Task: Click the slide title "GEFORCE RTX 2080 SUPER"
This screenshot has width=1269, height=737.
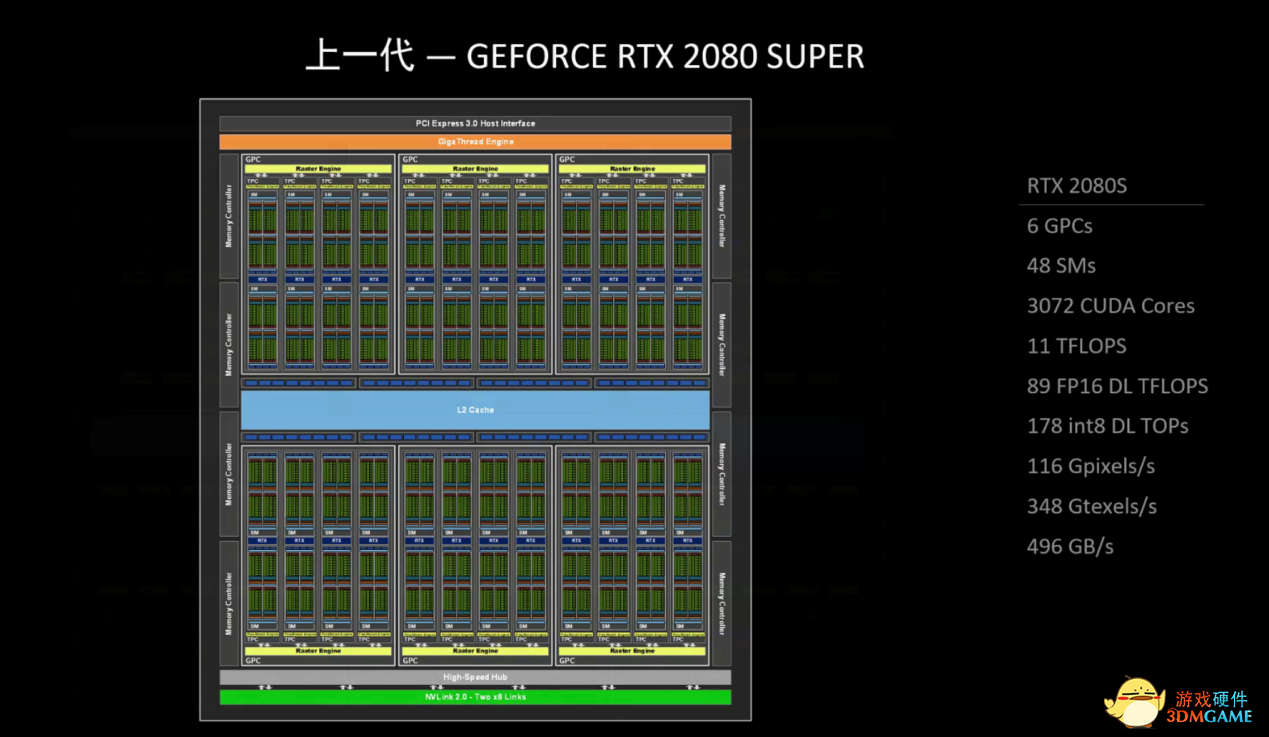Action: [665, 57]
